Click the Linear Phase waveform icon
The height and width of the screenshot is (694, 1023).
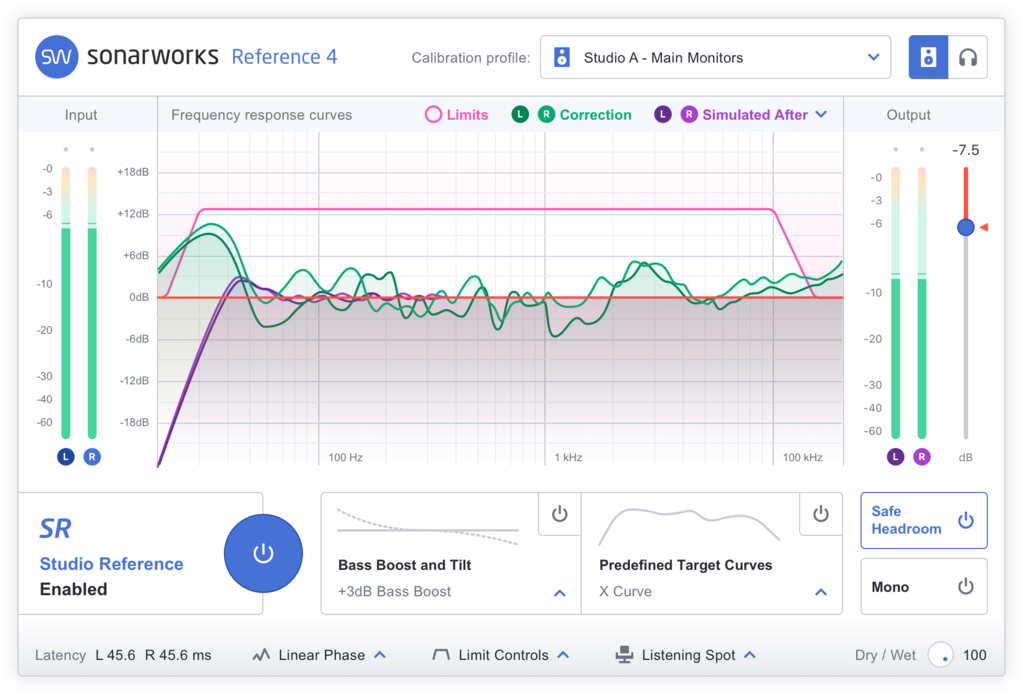pos(260,655)
